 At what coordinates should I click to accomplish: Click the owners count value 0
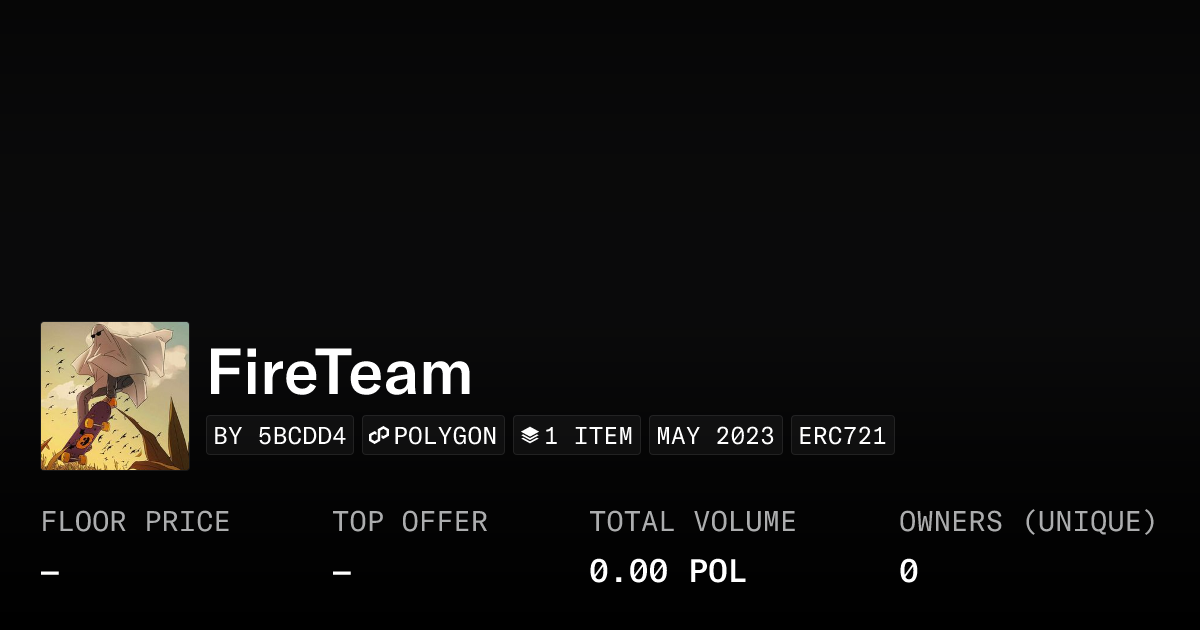[x=908, y=572]
